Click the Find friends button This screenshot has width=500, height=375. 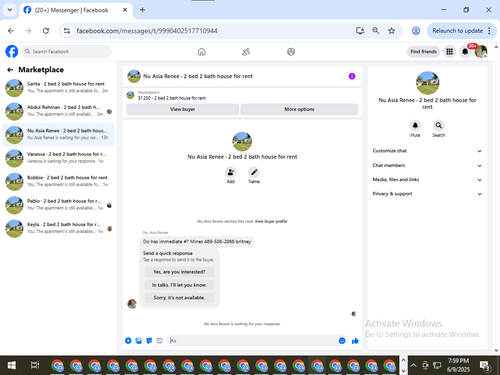[x=423, y=52]
